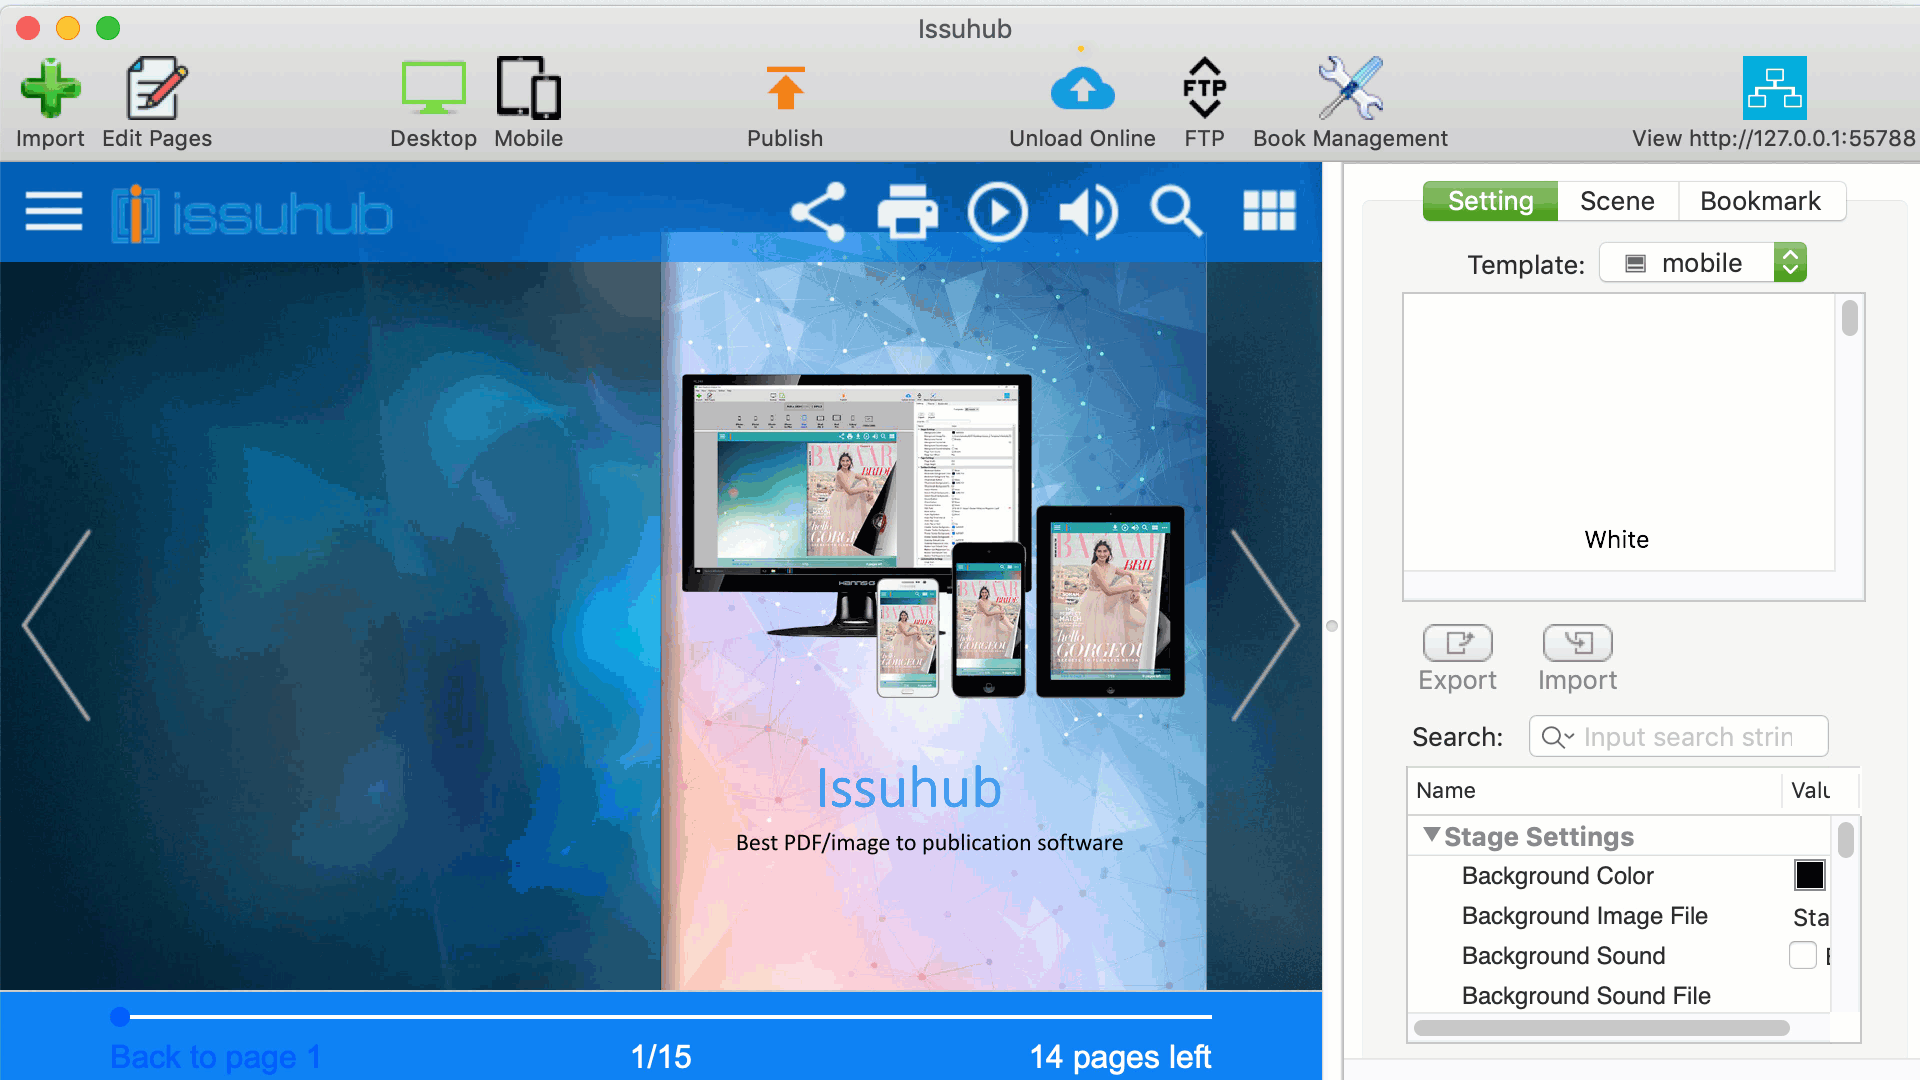Select the Background Sound File row
Image resolution: width=1920 pixels, height=1080 pixels.
coord(1620,996)
